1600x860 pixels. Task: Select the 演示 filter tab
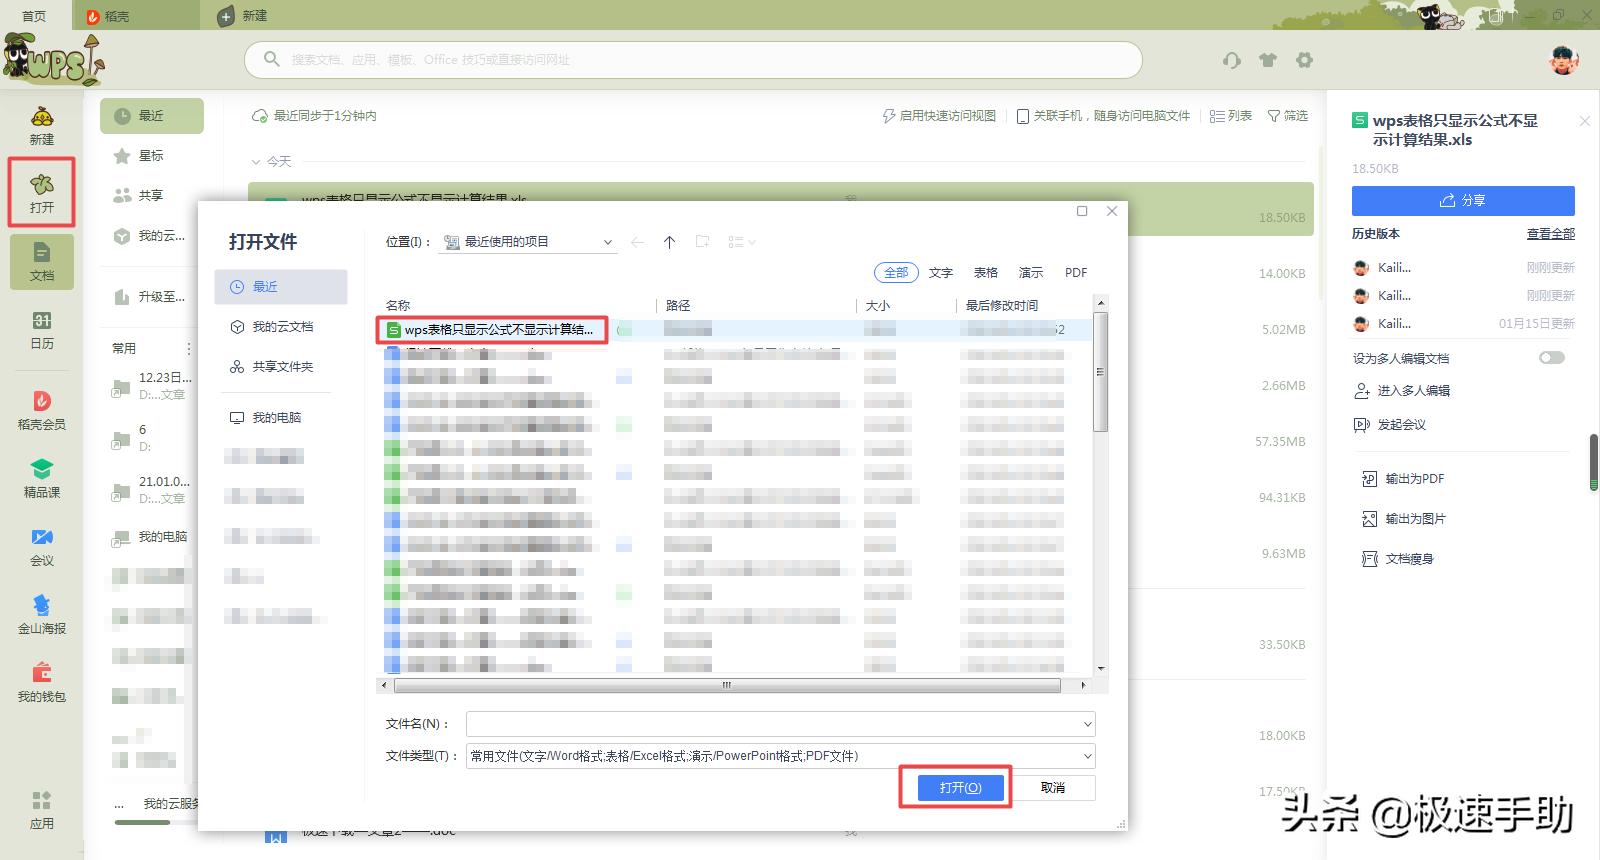pos(1031,272)
